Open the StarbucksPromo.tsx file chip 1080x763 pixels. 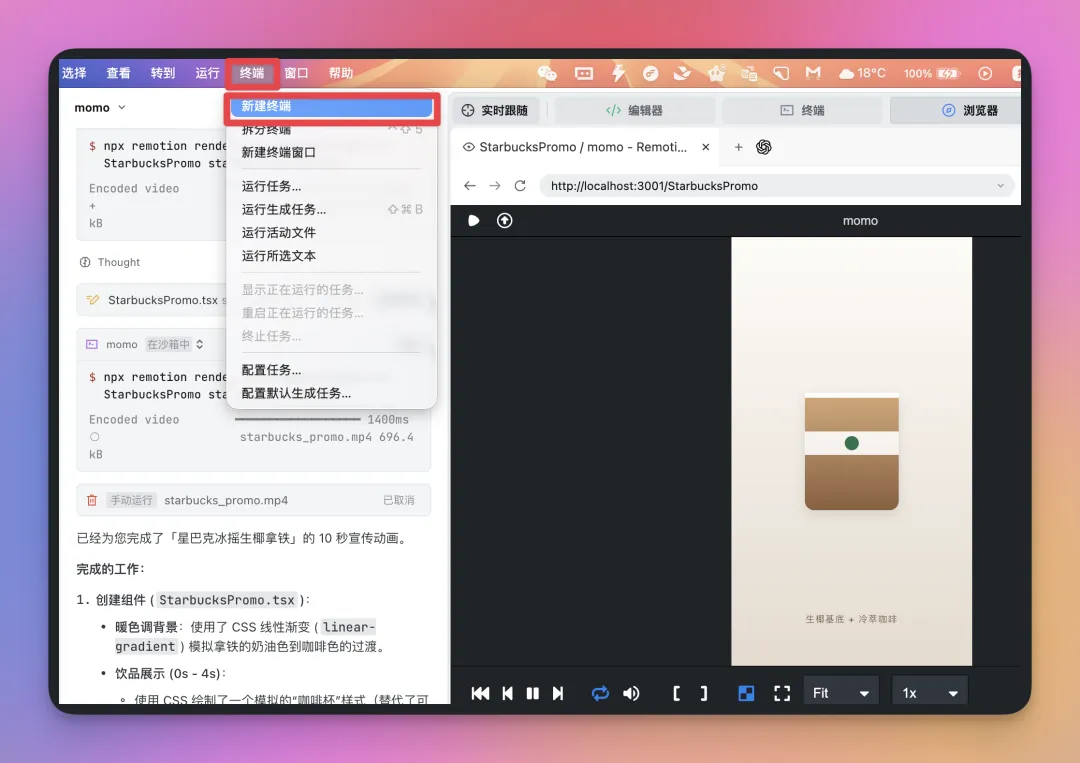(163, 300)
